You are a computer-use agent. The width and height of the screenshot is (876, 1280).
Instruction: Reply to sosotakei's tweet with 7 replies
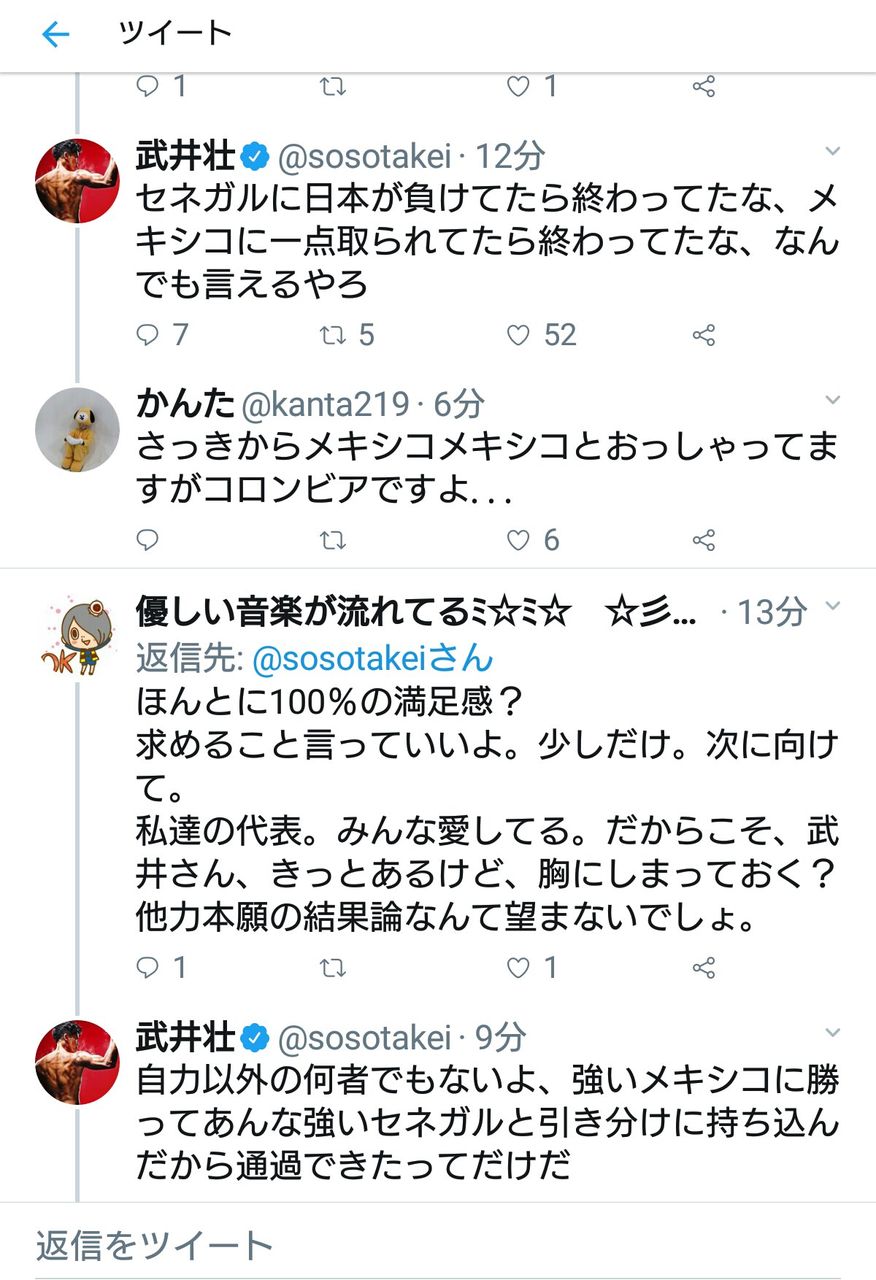[x=148, y=335]
